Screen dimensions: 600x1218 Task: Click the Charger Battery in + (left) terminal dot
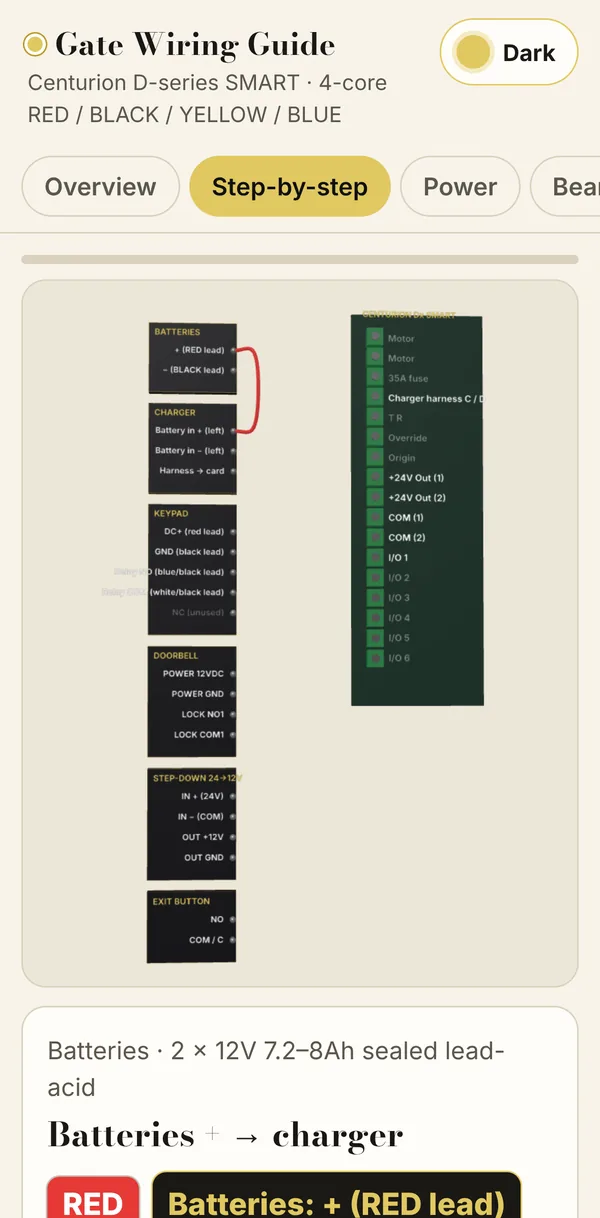pyautogui.click(x=233, y=431)
